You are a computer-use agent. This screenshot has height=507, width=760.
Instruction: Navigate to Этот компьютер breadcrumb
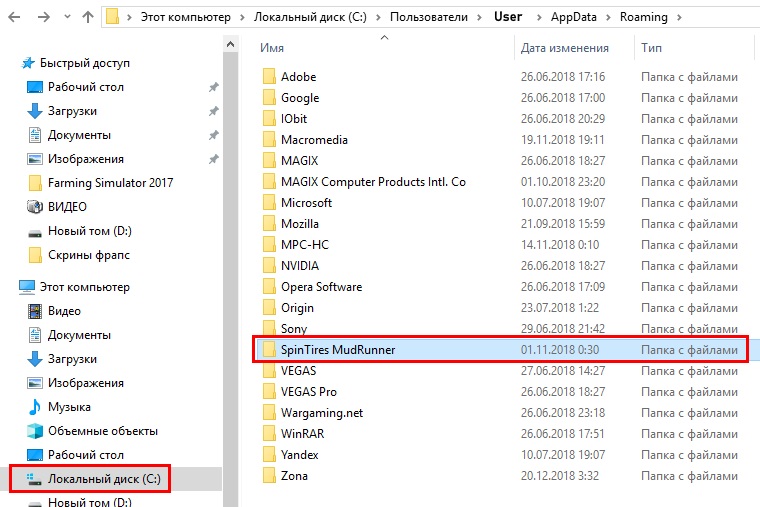pos(186,17)
